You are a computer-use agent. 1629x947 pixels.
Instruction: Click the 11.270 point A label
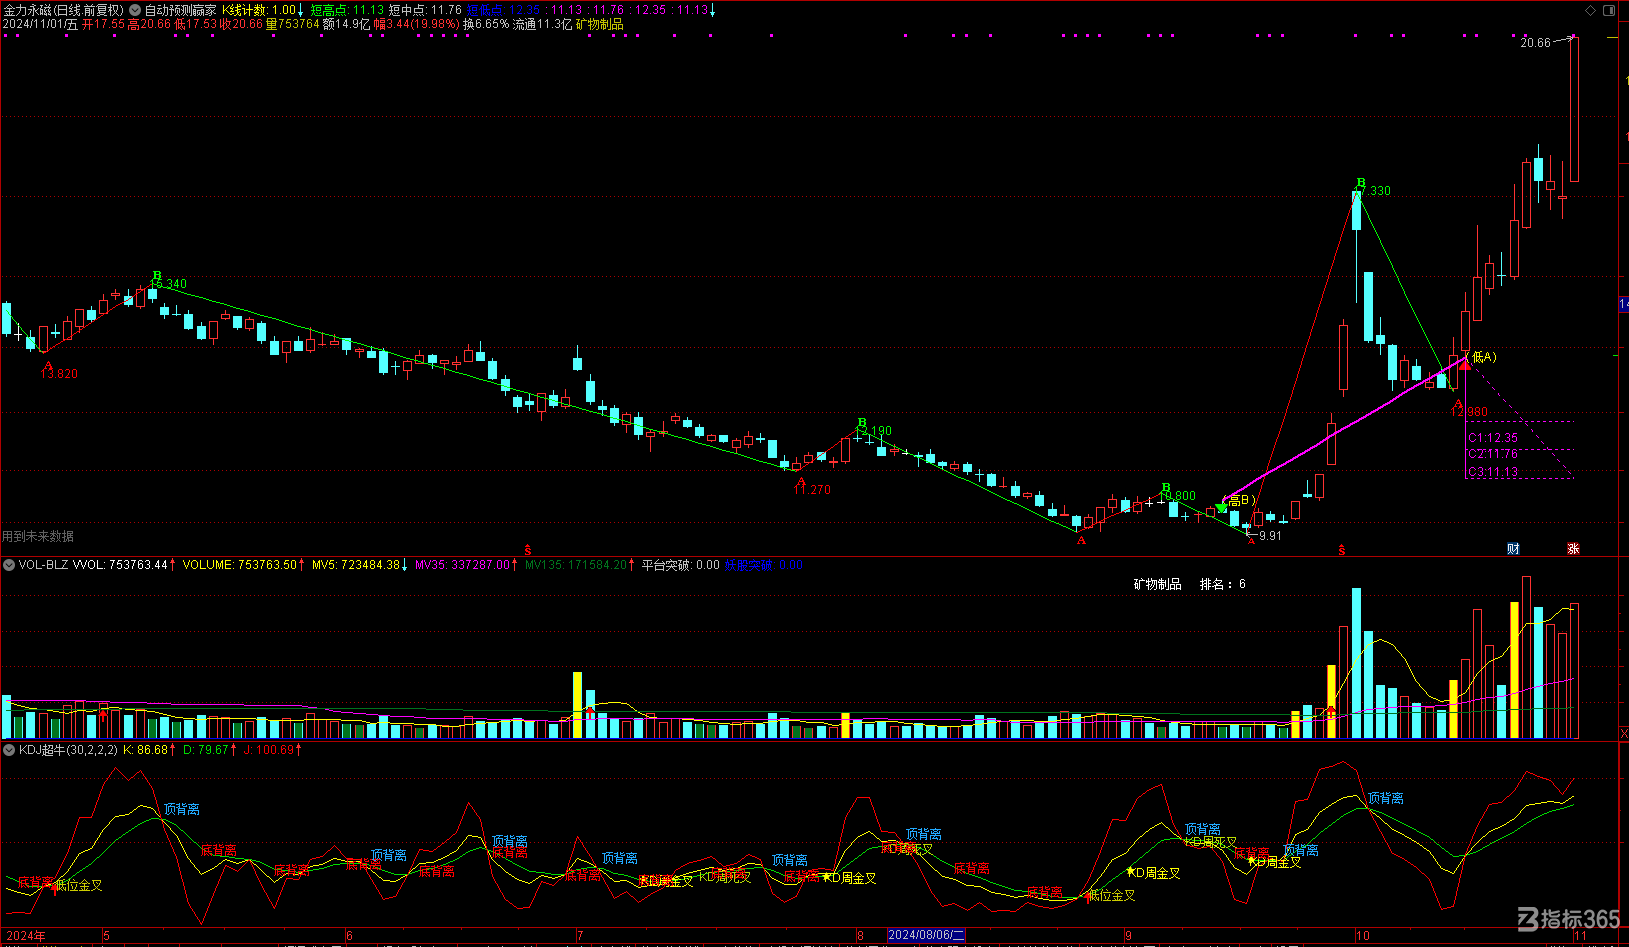click(813, 490)
